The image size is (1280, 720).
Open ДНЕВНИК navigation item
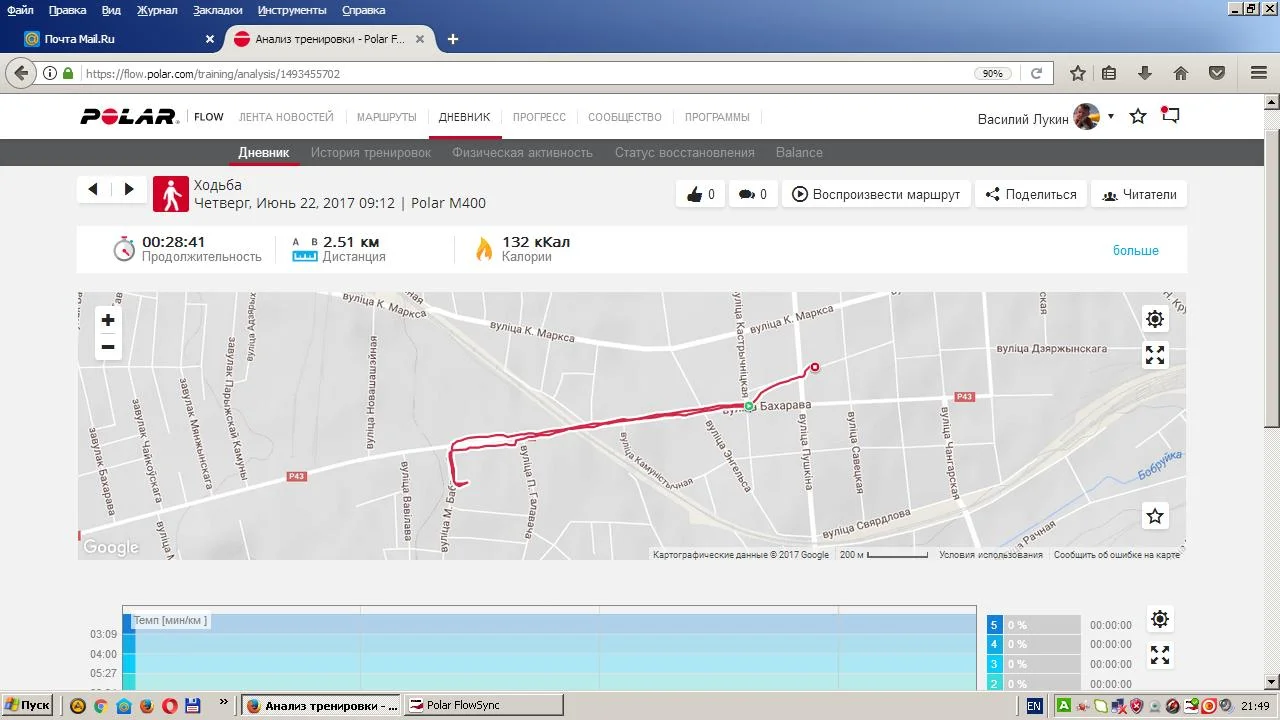pos(465,117)
